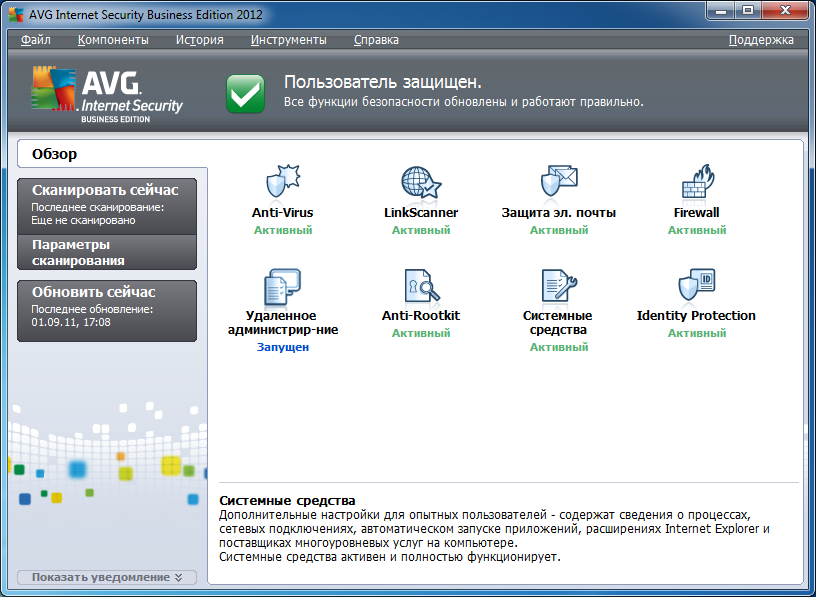Click Активный status under Firewall

[x=697, y=230]
